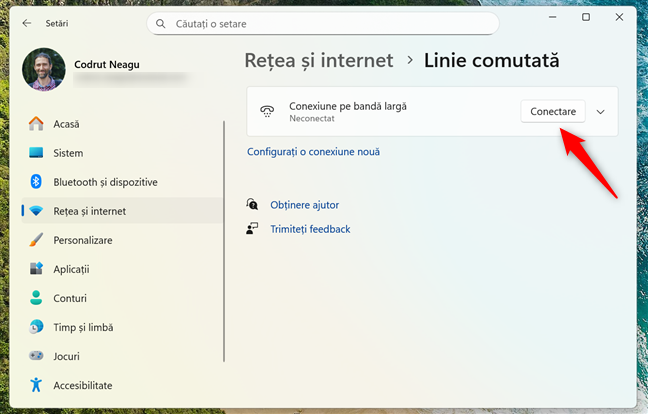The image size is (648, 414).
Task: Select the Personalizare paintbrush icon
Action: pos(36,240)
